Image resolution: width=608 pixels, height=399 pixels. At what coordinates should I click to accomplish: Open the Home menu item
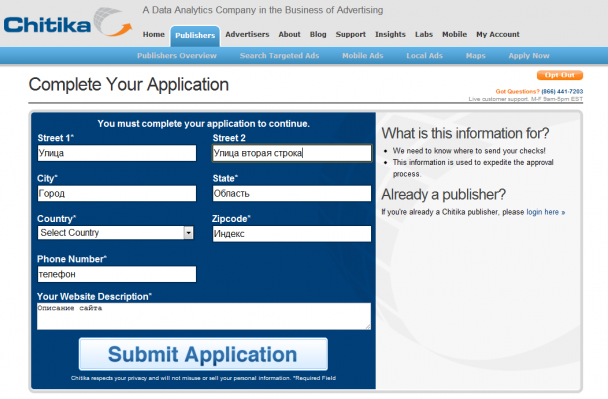click(154, 35)
